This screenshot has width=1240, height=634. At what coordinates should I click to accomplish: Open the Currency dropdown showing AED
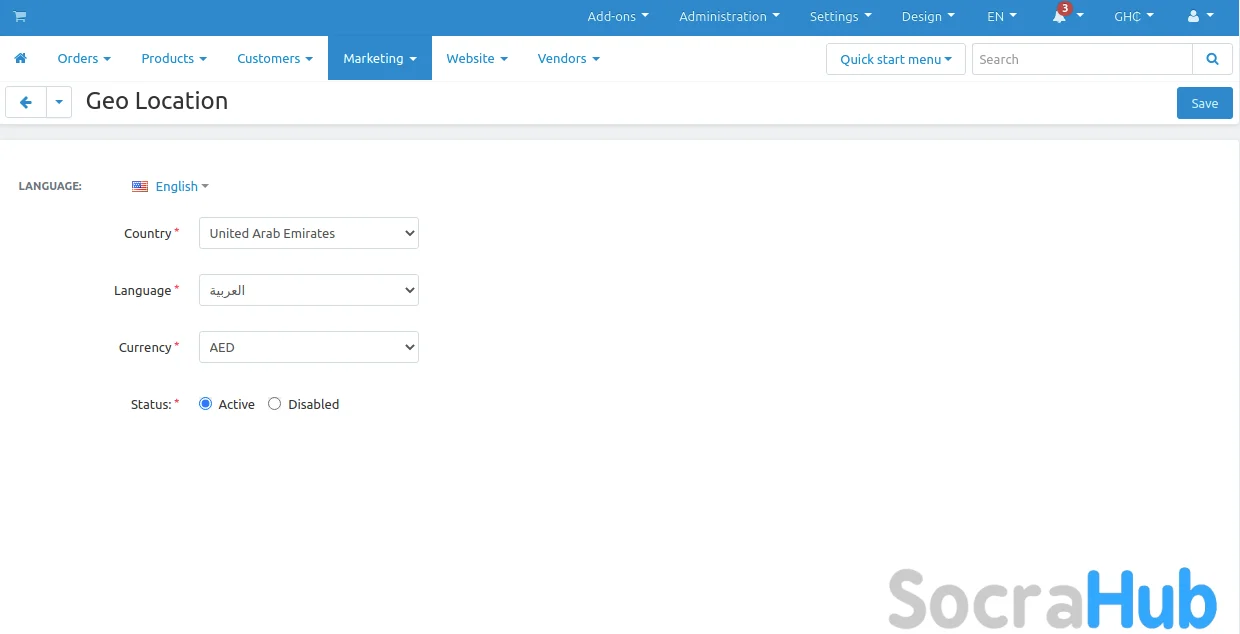(x=308, y=347)
